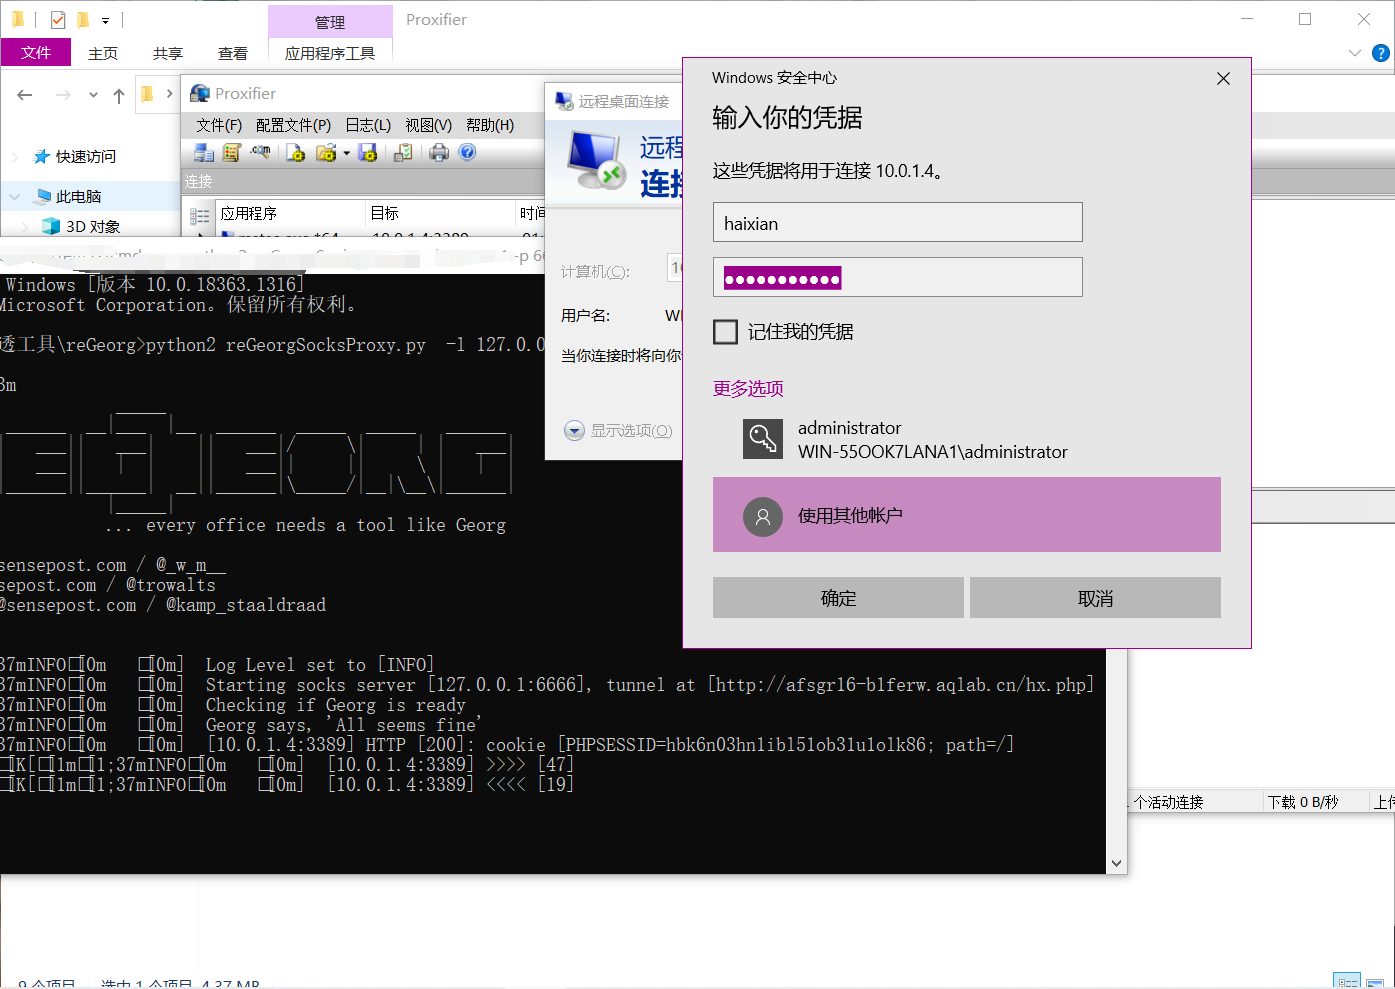Image resolution: width=1395 pixels, height=989 pixels.
Task: Open Customize Quick Access Toolbar dropdown
Action: 105,20
